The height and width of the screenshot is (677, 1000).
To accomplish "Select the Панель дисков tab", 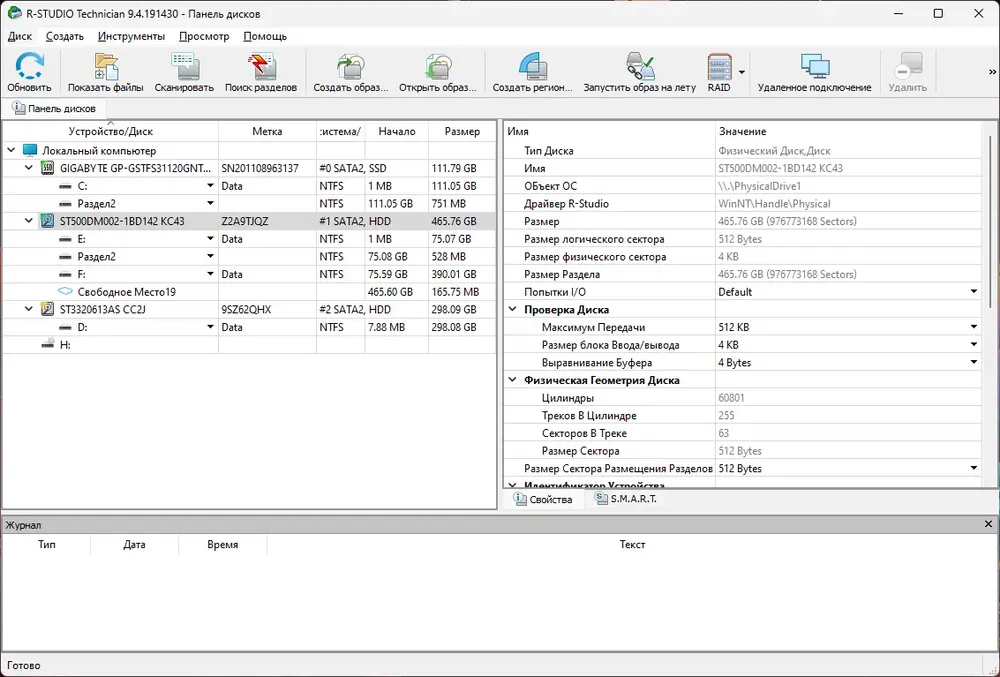I will pos(54,108).
